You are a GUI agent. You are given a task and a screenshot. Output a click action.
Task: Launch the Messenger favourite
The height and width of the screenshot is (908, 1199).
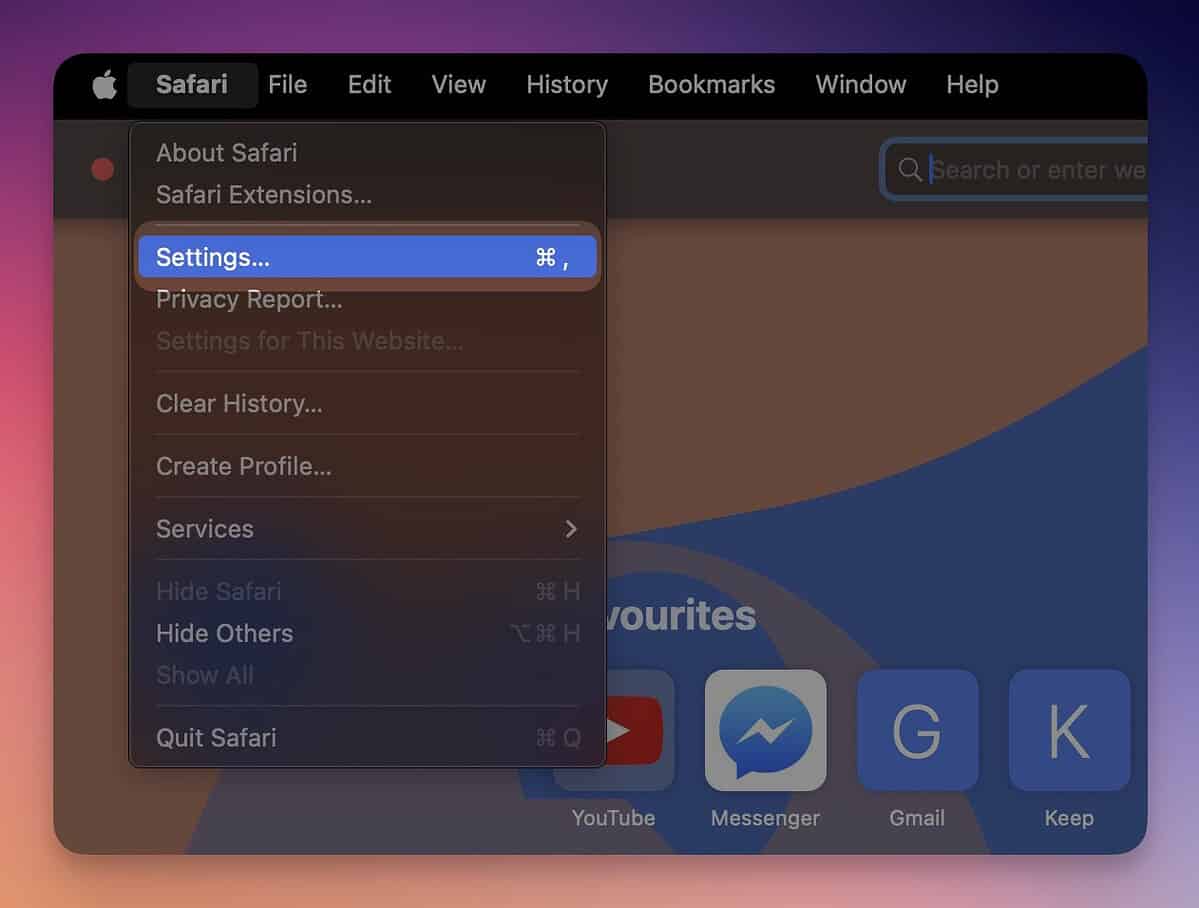[765, 730]
